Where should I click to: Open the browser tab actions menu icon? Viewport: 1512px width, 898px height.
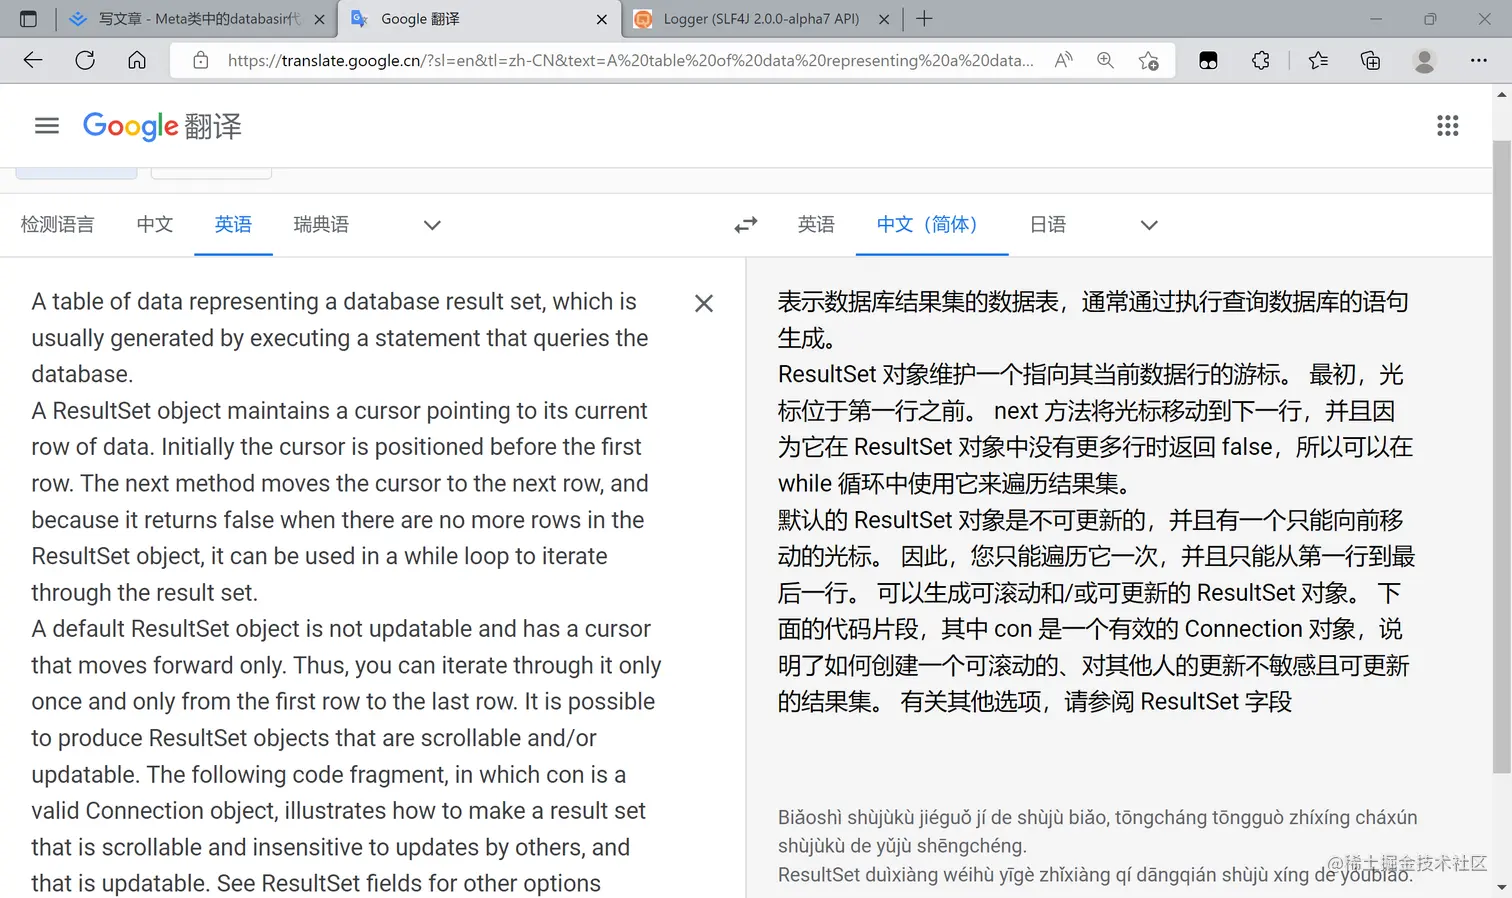[28, 19]
